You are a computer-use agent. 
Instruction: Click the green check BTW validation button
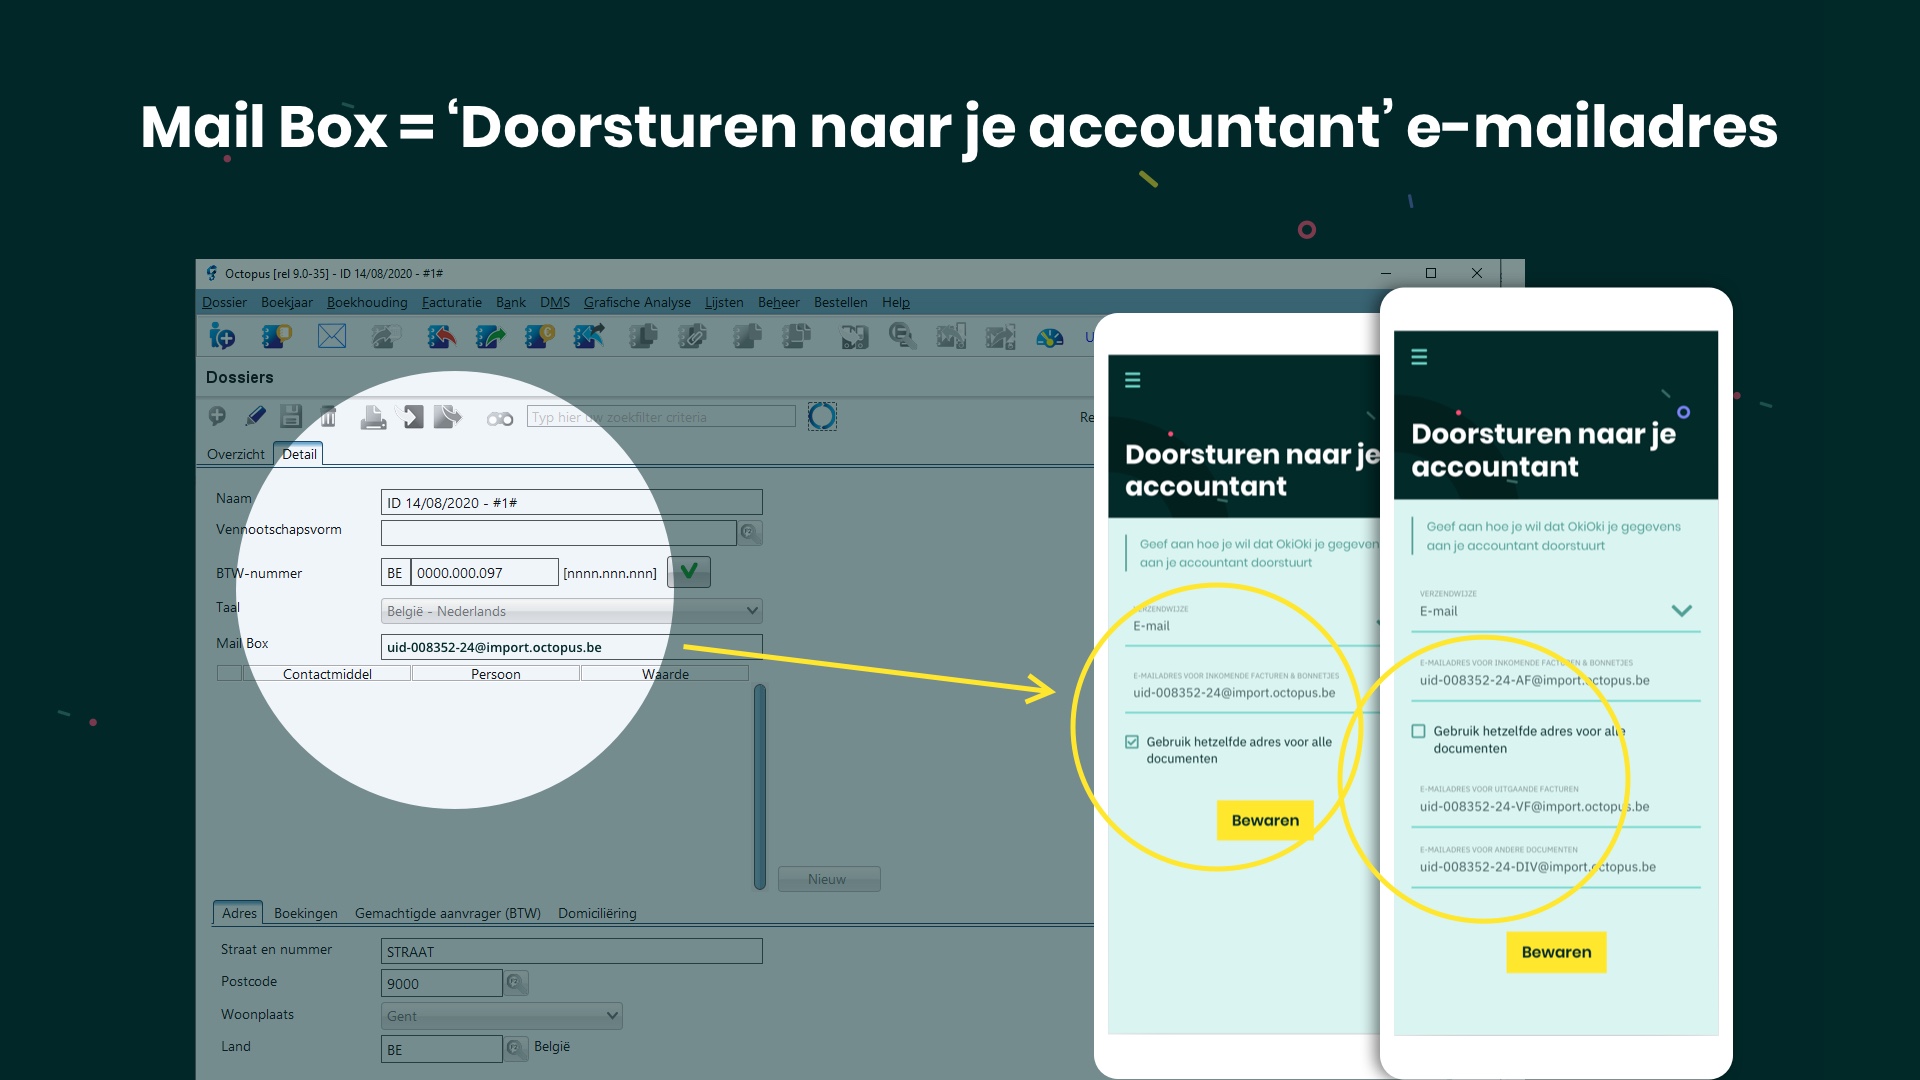click(x=689, y=572)
